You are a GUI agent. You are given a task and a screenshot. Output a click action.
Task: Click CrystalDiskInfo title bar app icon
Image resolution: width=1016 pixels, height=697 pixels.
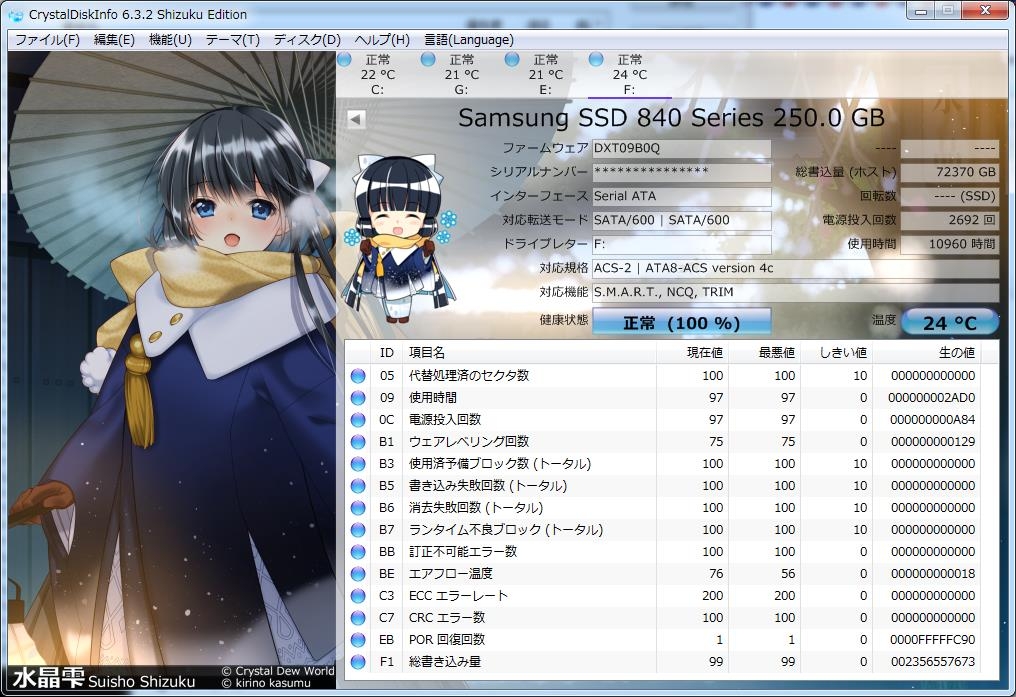16,14
